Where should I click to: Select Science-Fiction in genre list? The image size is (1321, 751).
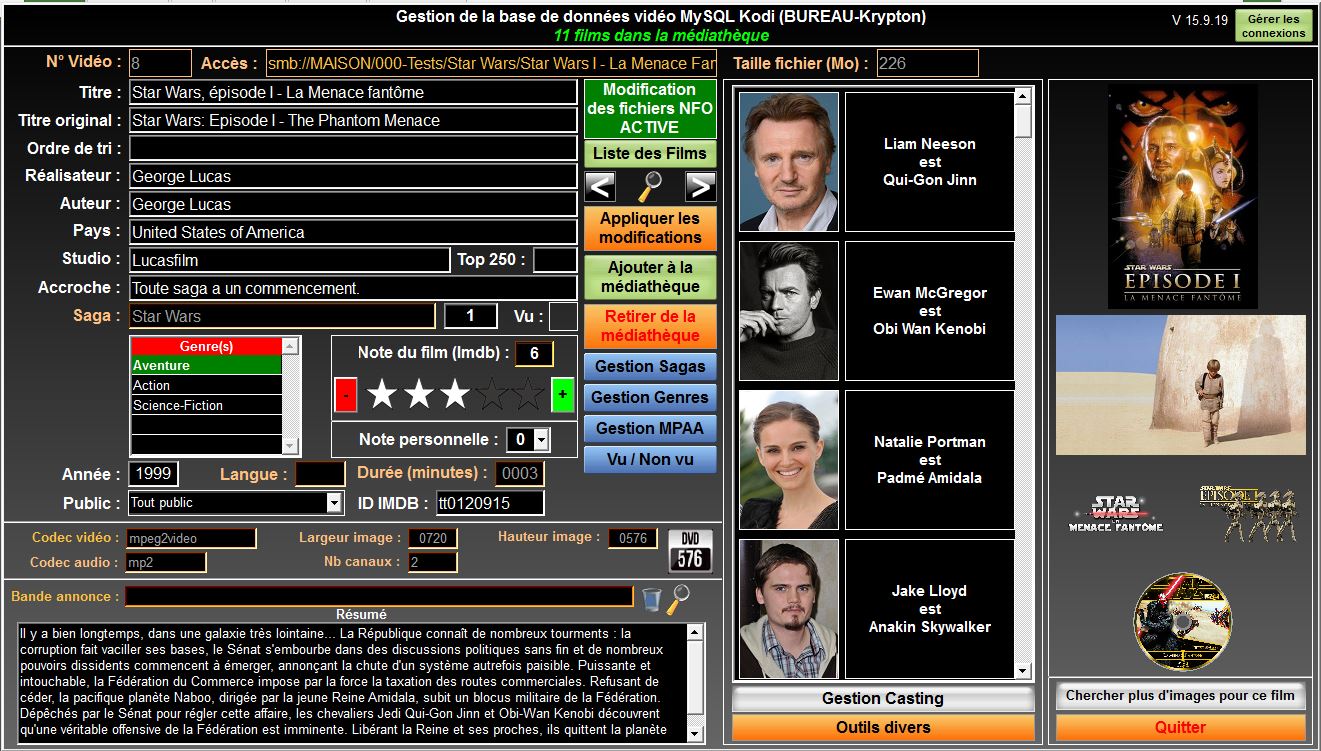pos(206,405)
